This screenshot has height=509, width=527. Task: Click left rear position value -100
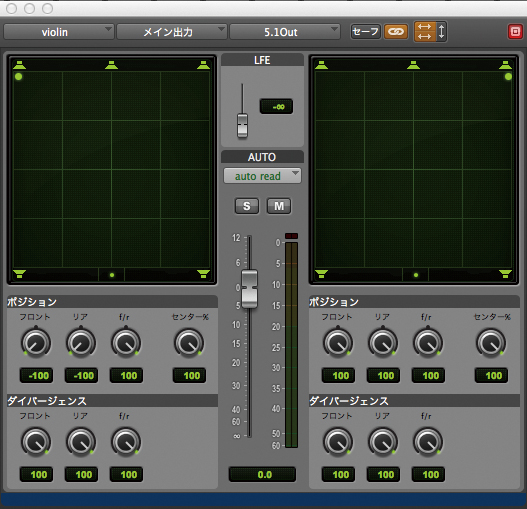click(x=81, y=376)
